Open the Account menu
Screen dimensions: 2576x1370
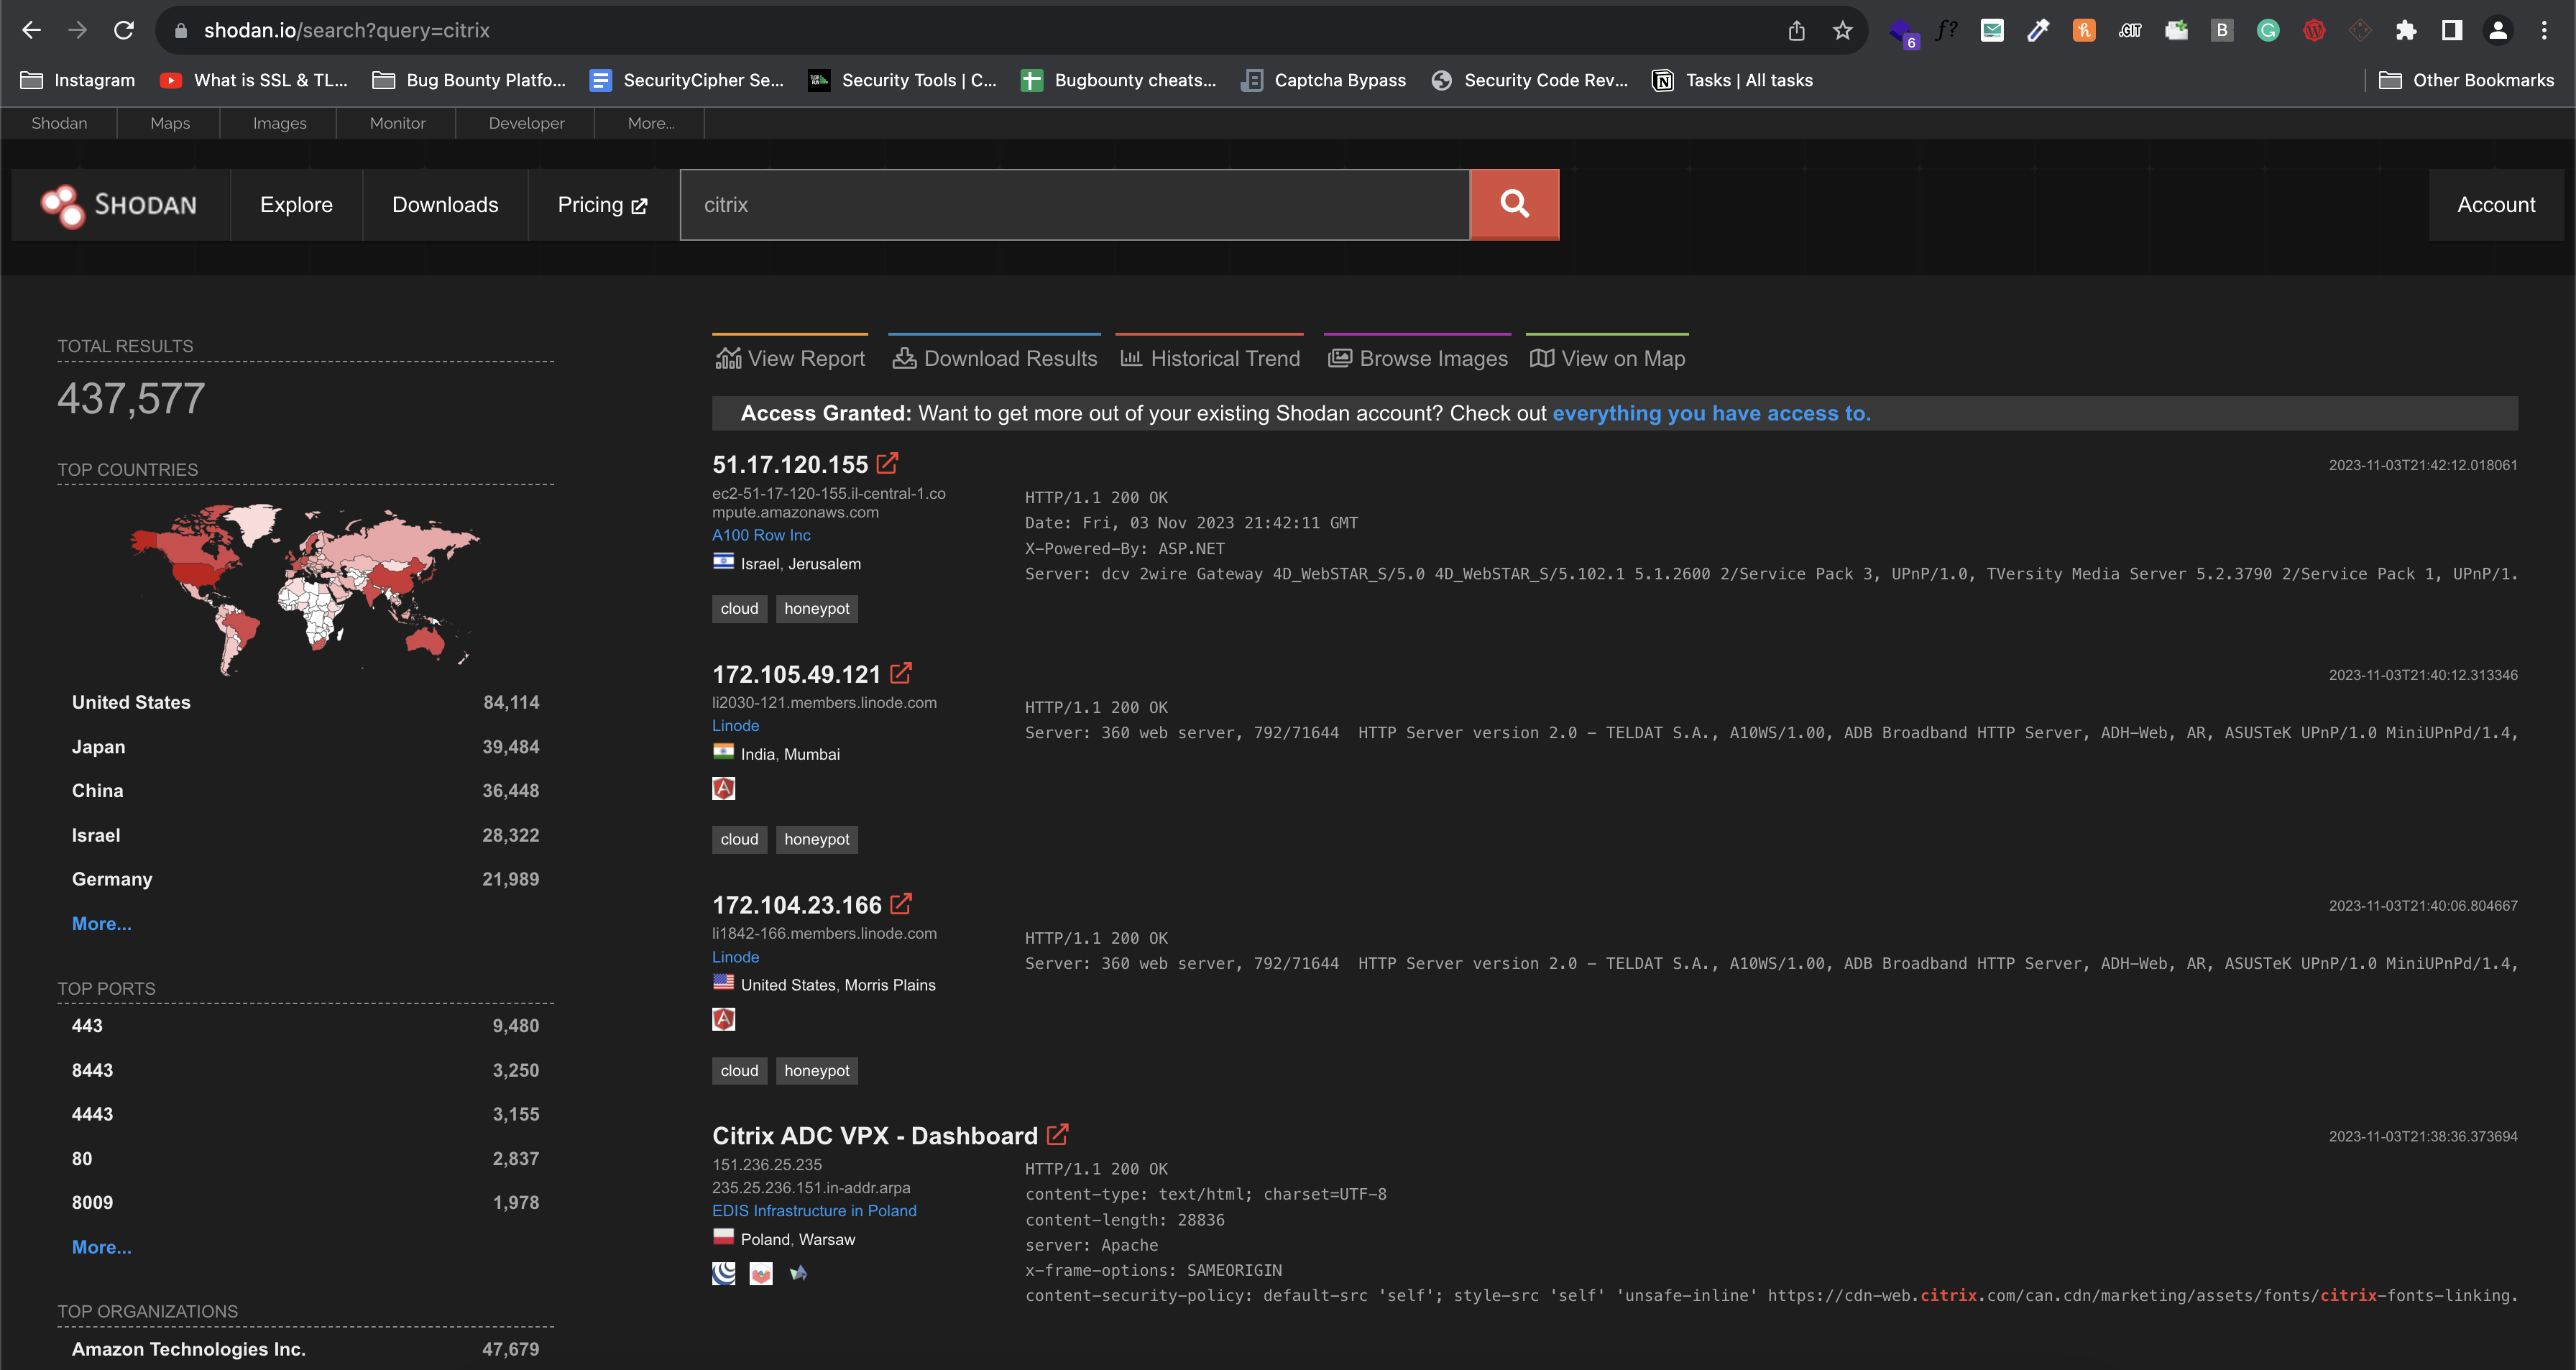click(x=2496, y=205)
